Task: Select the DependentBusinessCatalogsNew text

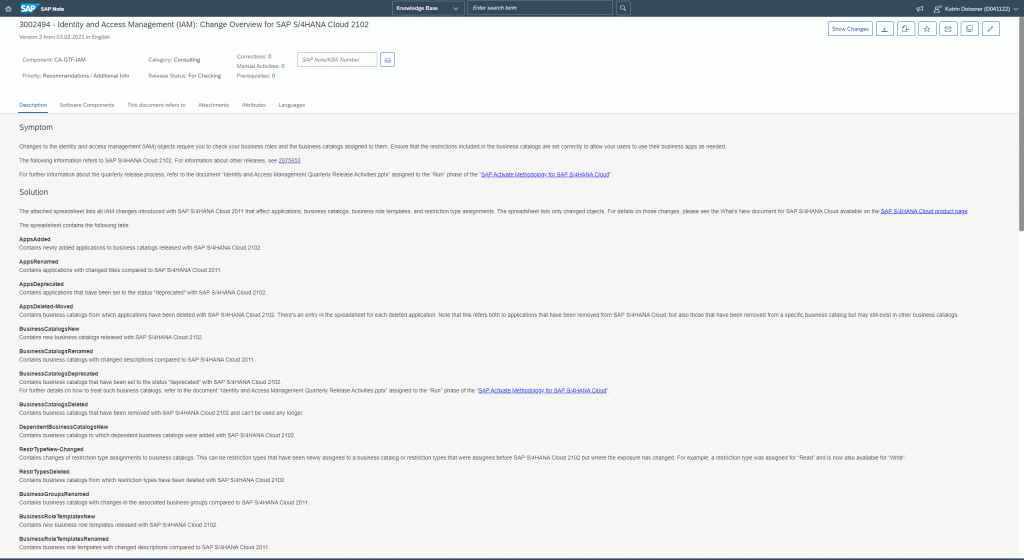Action: (63, 427)
